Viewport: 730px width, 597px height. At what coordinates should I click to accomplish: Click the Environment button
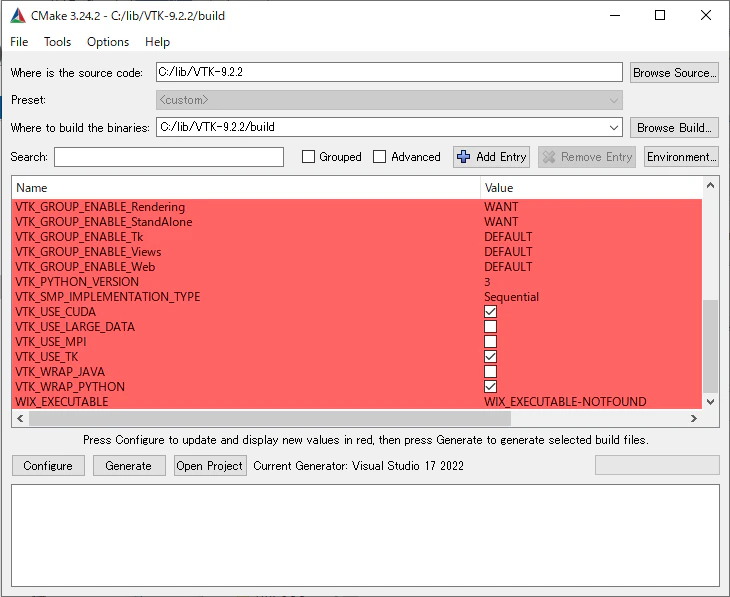point(681,157)
